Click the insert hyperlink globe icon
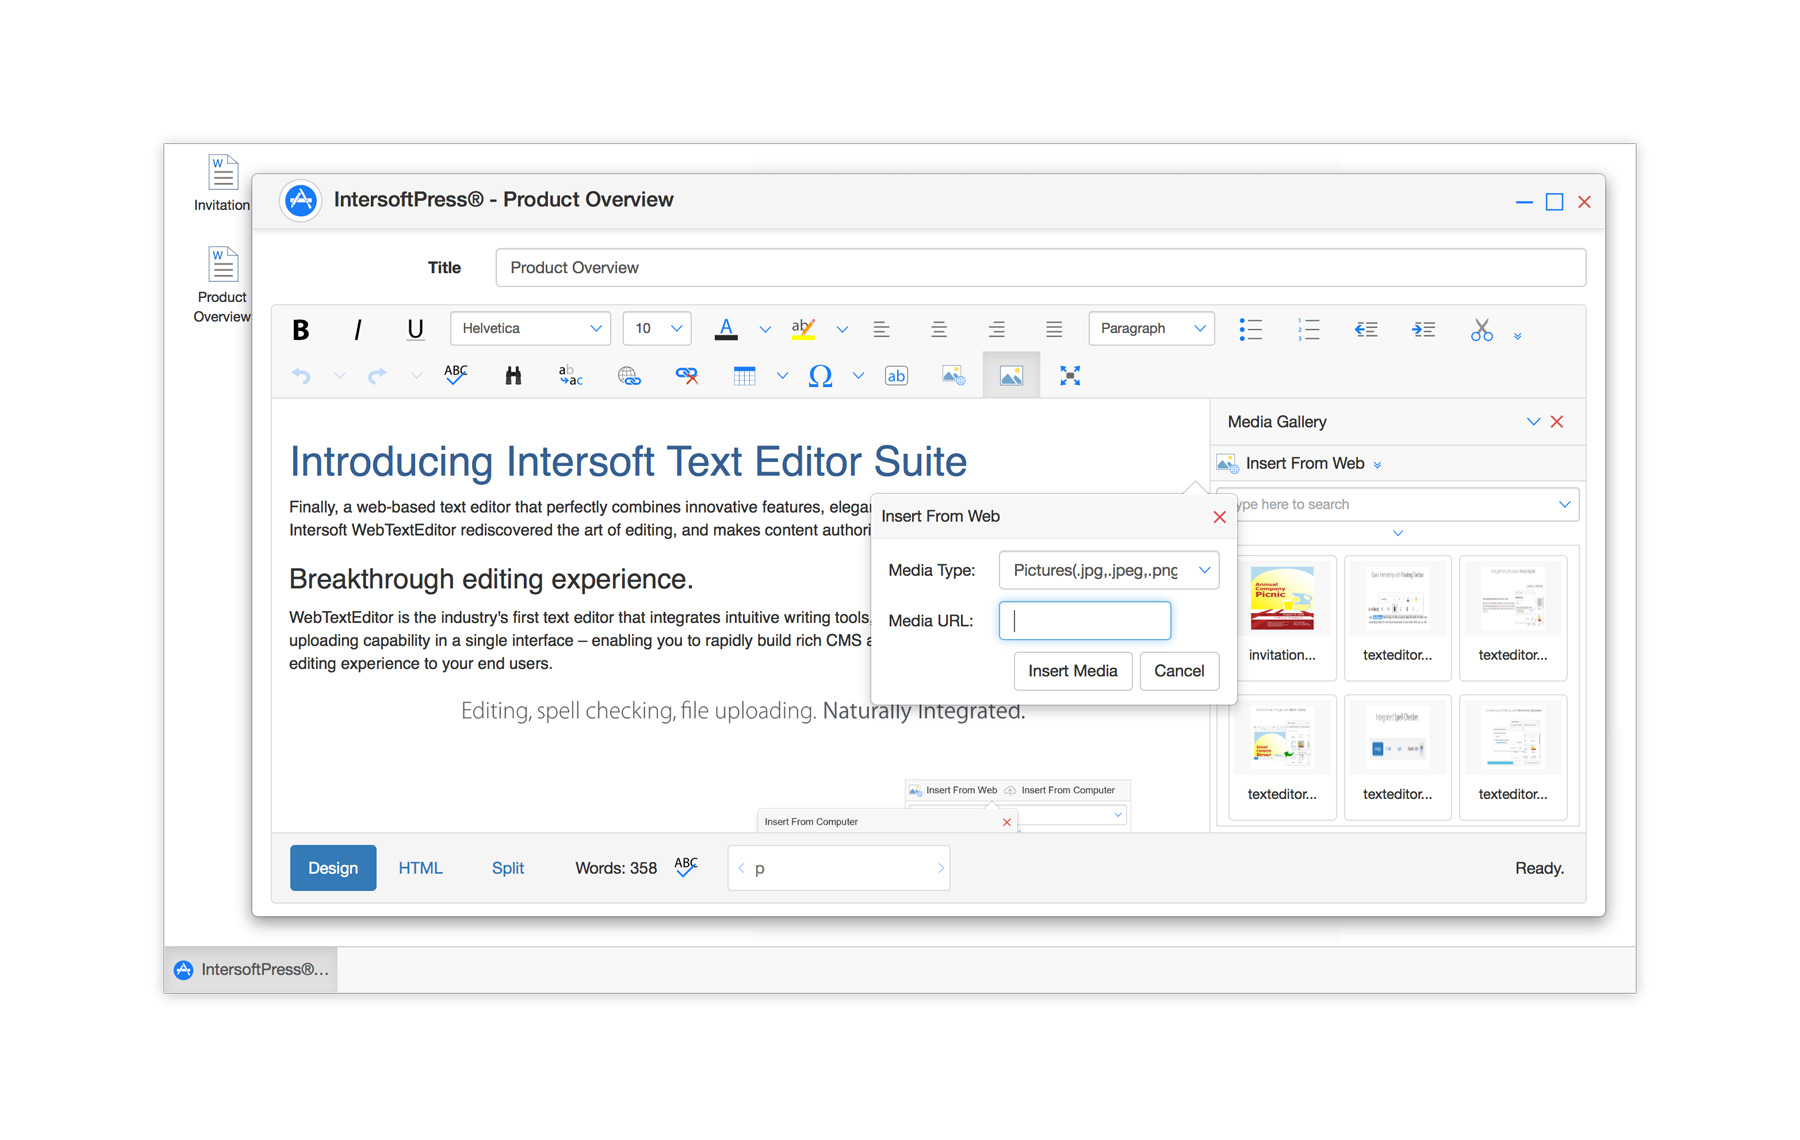Viewport: 1800px width, 1140px height. pos(629,376)
